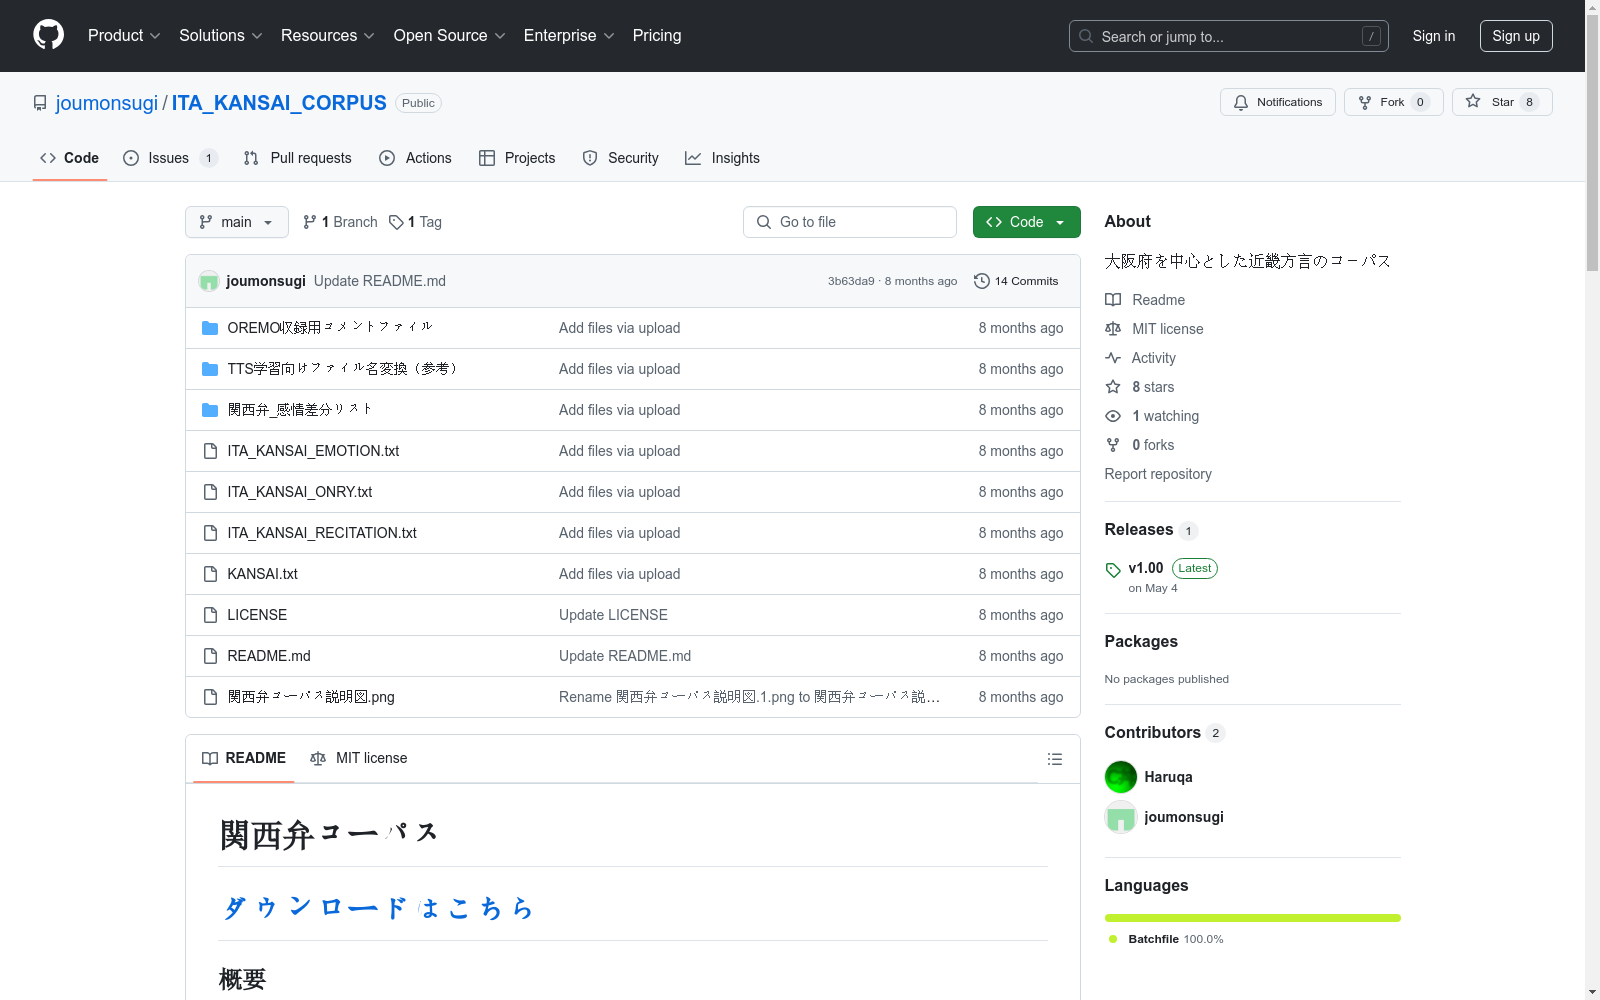
Task: Open the Contributors heading link
Action: (1164, 733)
